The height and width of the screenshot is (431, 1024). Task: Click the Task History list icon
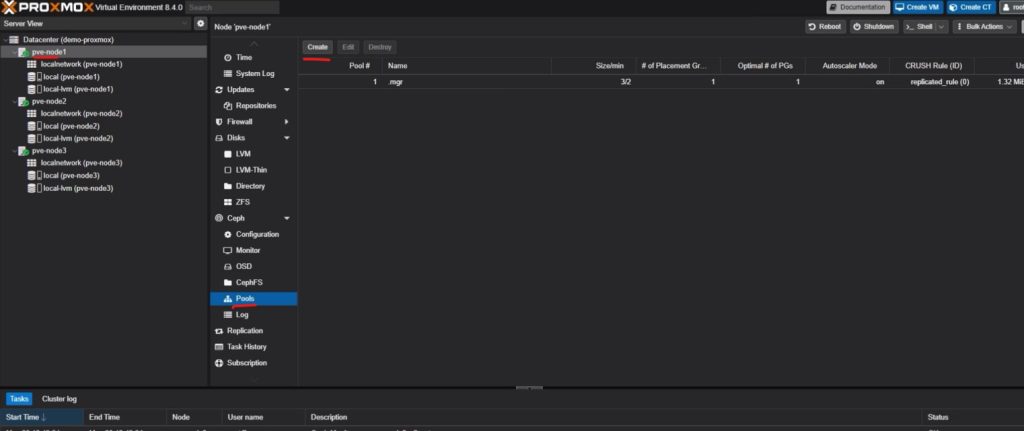pos(219,347)
